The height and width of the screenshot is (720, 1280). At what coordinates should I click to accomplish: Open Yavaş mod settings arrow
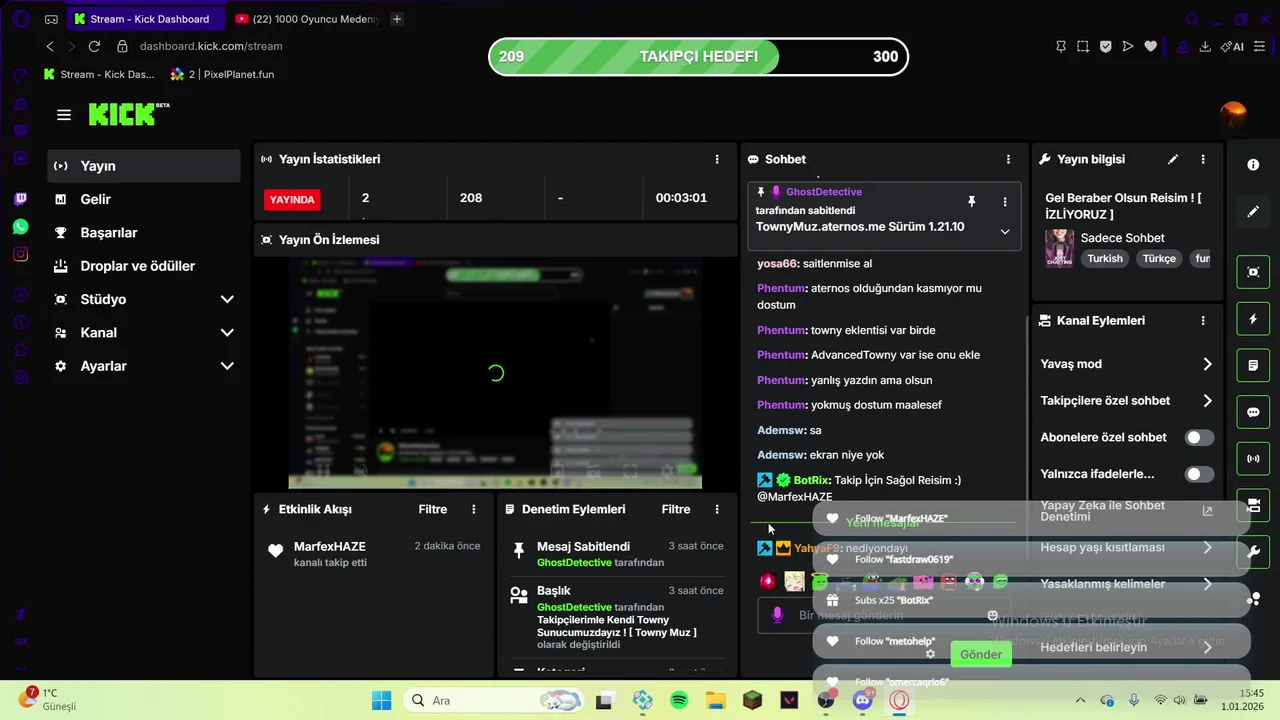1207,364
